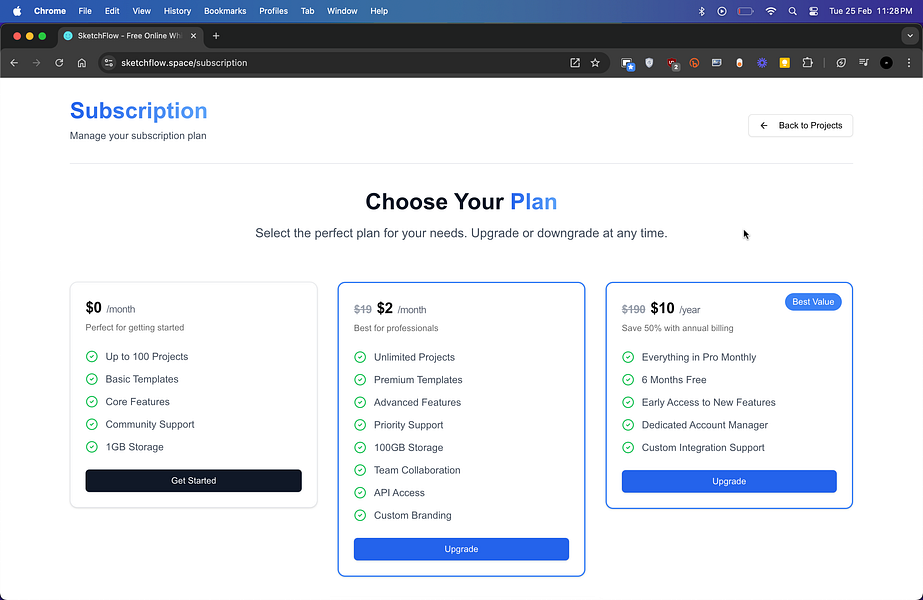Click the profile avatar icon in toolbar
This screenshot has height=600, width=923.
click(x=886, y=63)
